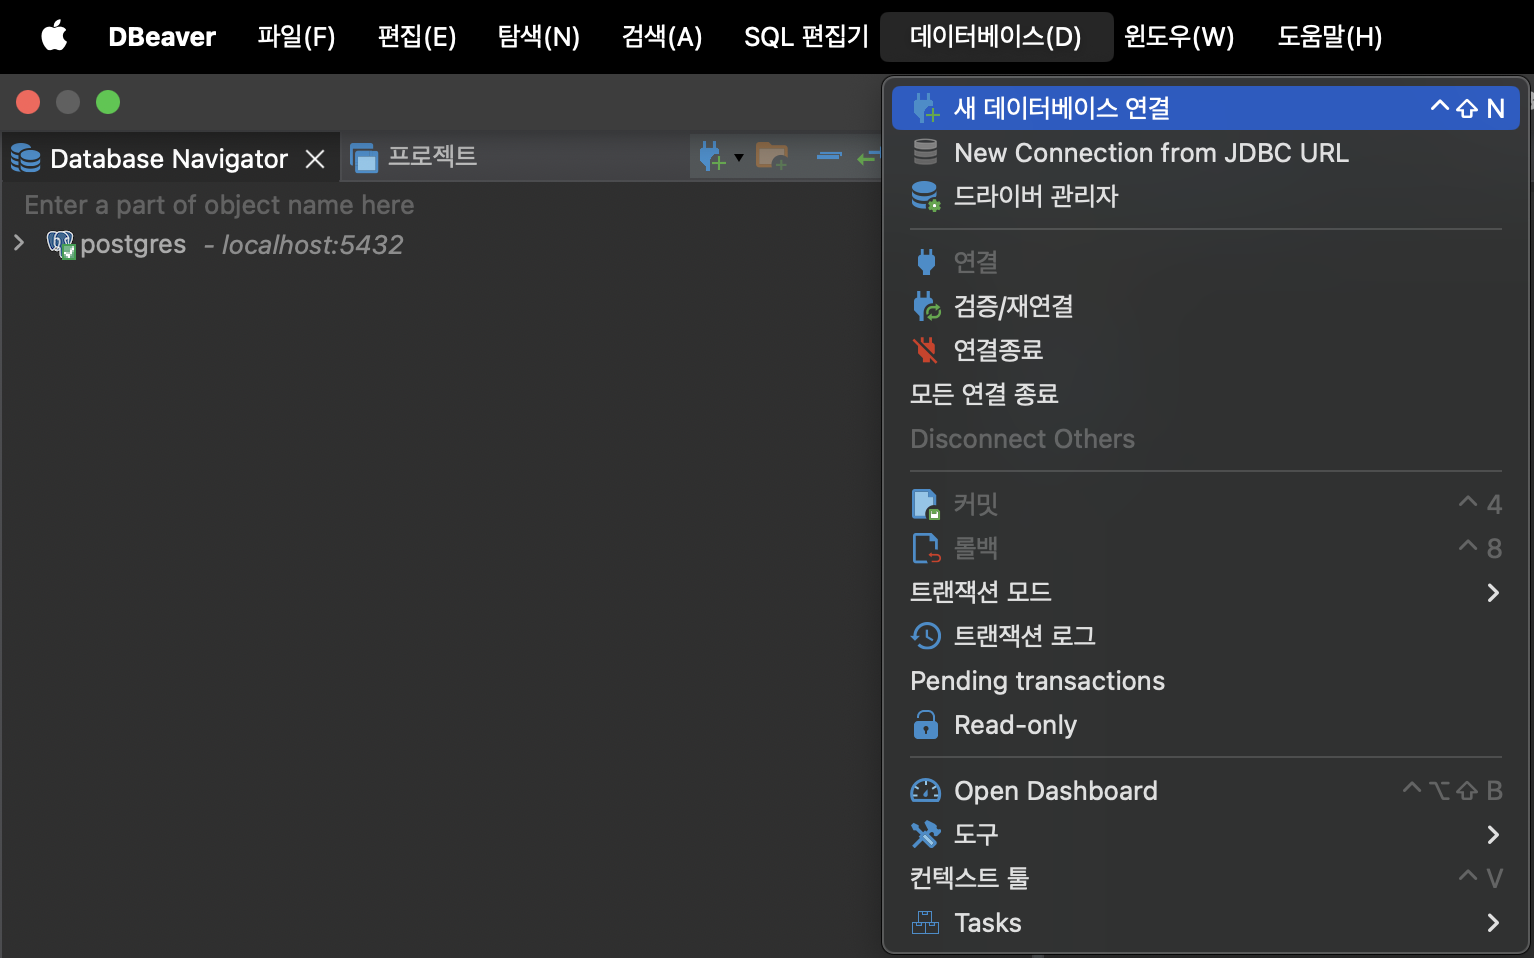Click the red disconnect icon beside 연결종료
Image resolution: width=1534 pixels, height=958 pixels.
[926, 350]
